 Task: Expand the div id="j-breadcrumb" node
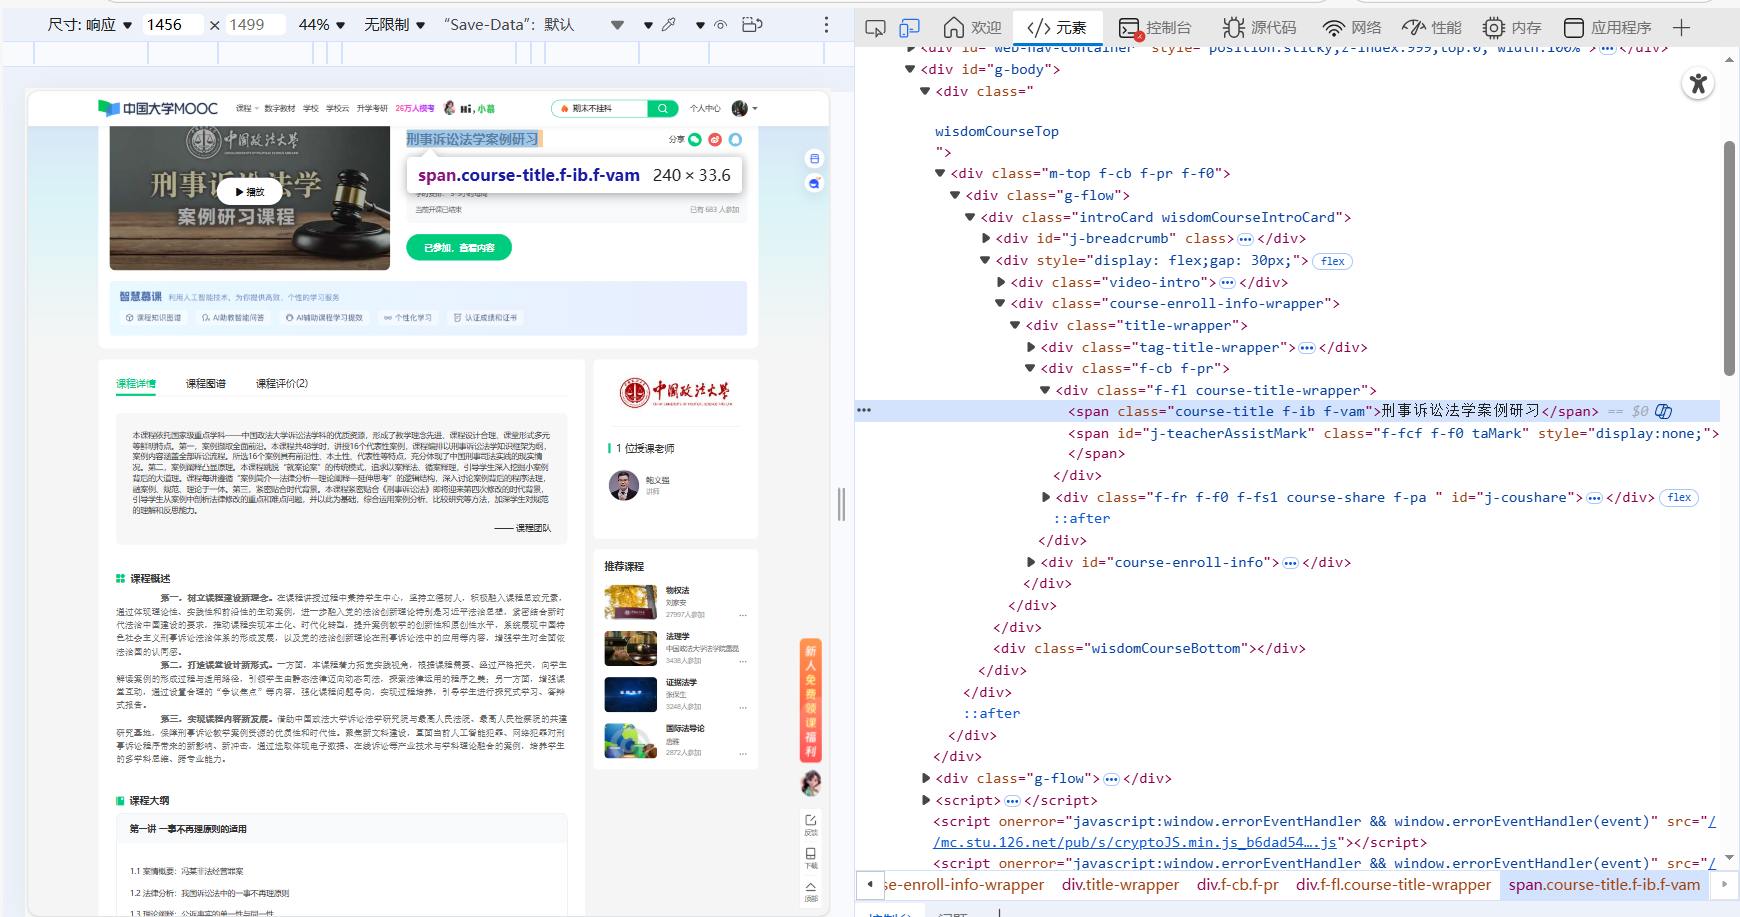point(986,238)
